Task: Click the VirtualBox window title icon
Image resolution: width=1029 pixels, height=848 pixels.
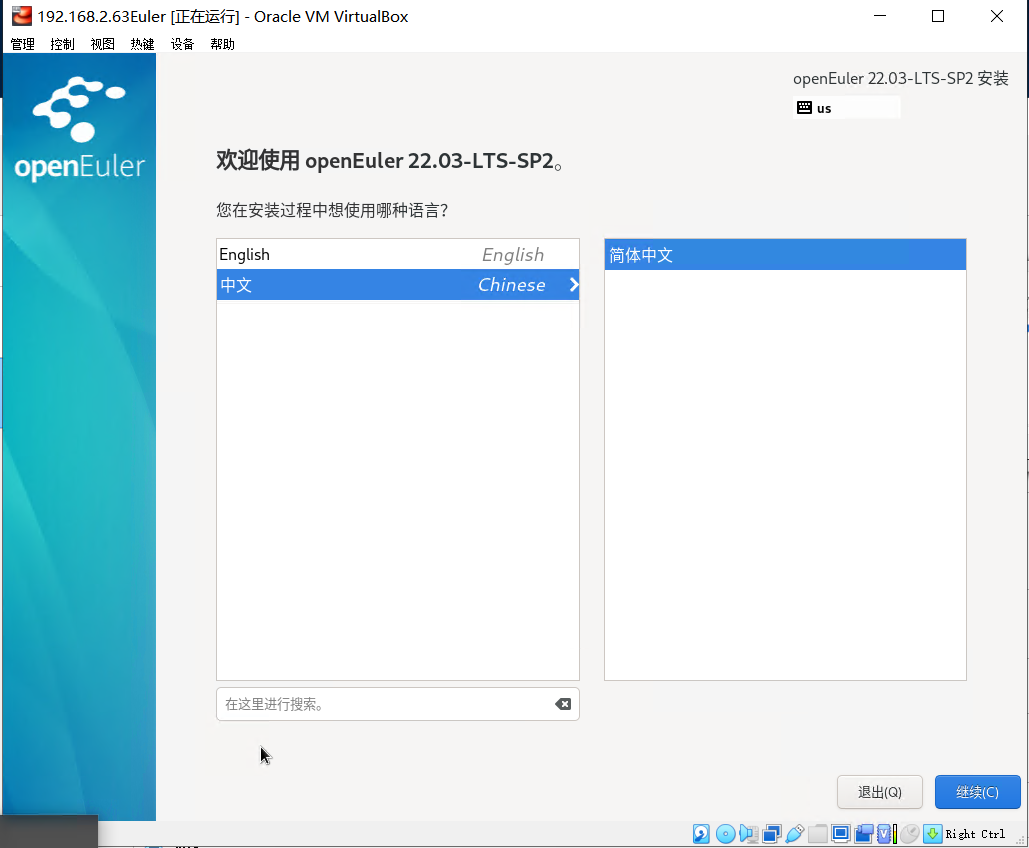Action: [22, 16]
